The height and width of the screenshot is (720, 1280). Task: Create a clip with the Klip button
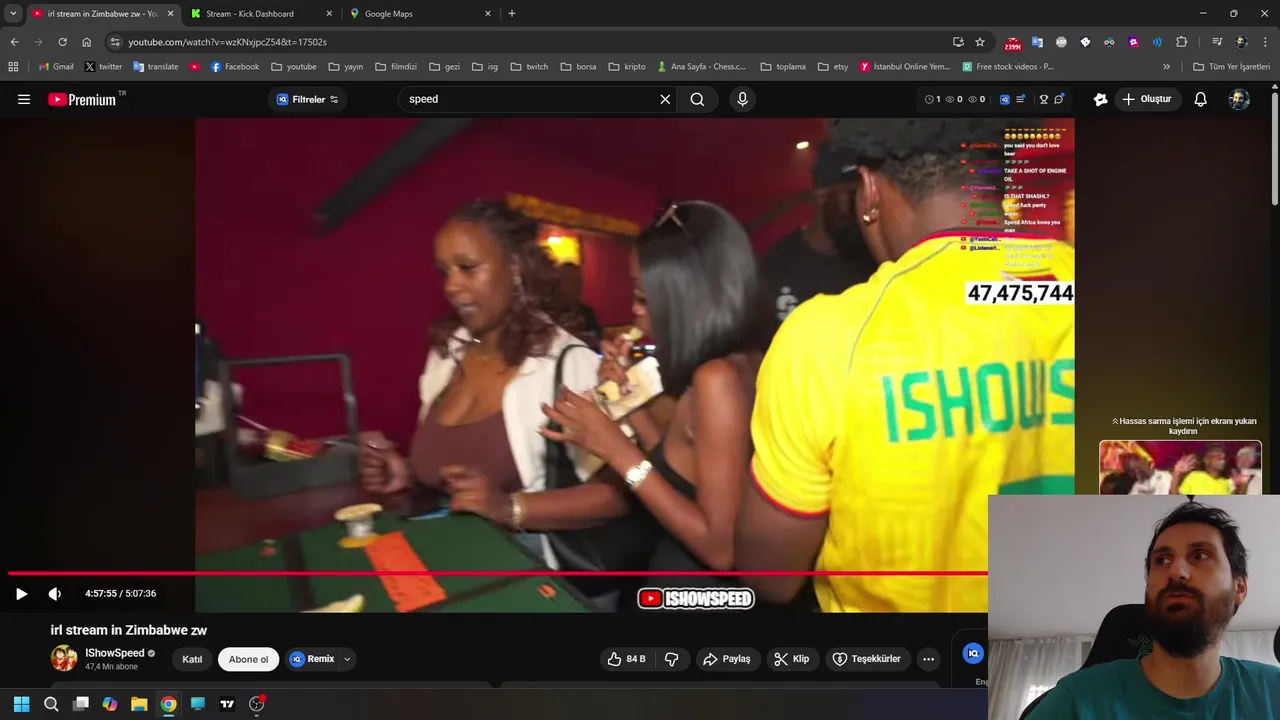tap(791, 659)
